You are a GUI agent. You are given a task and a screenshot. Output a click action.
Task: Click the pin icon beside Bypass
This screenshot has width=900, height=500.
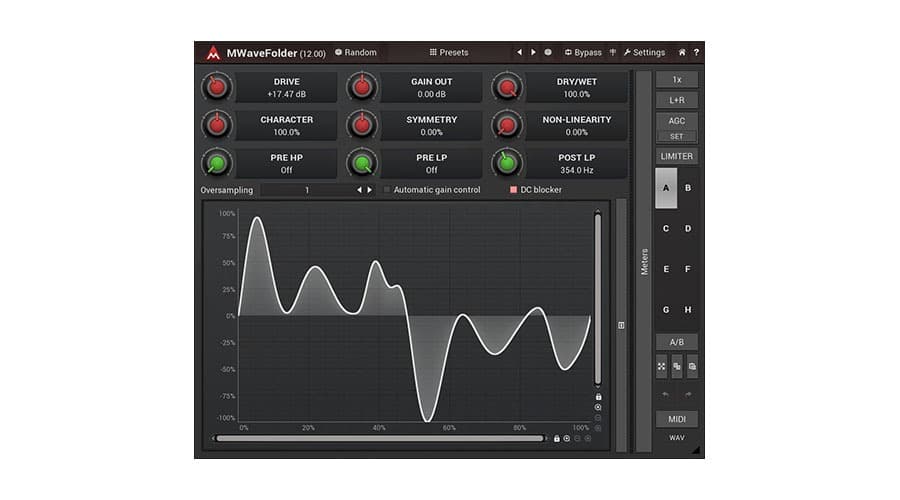(613, 52)
